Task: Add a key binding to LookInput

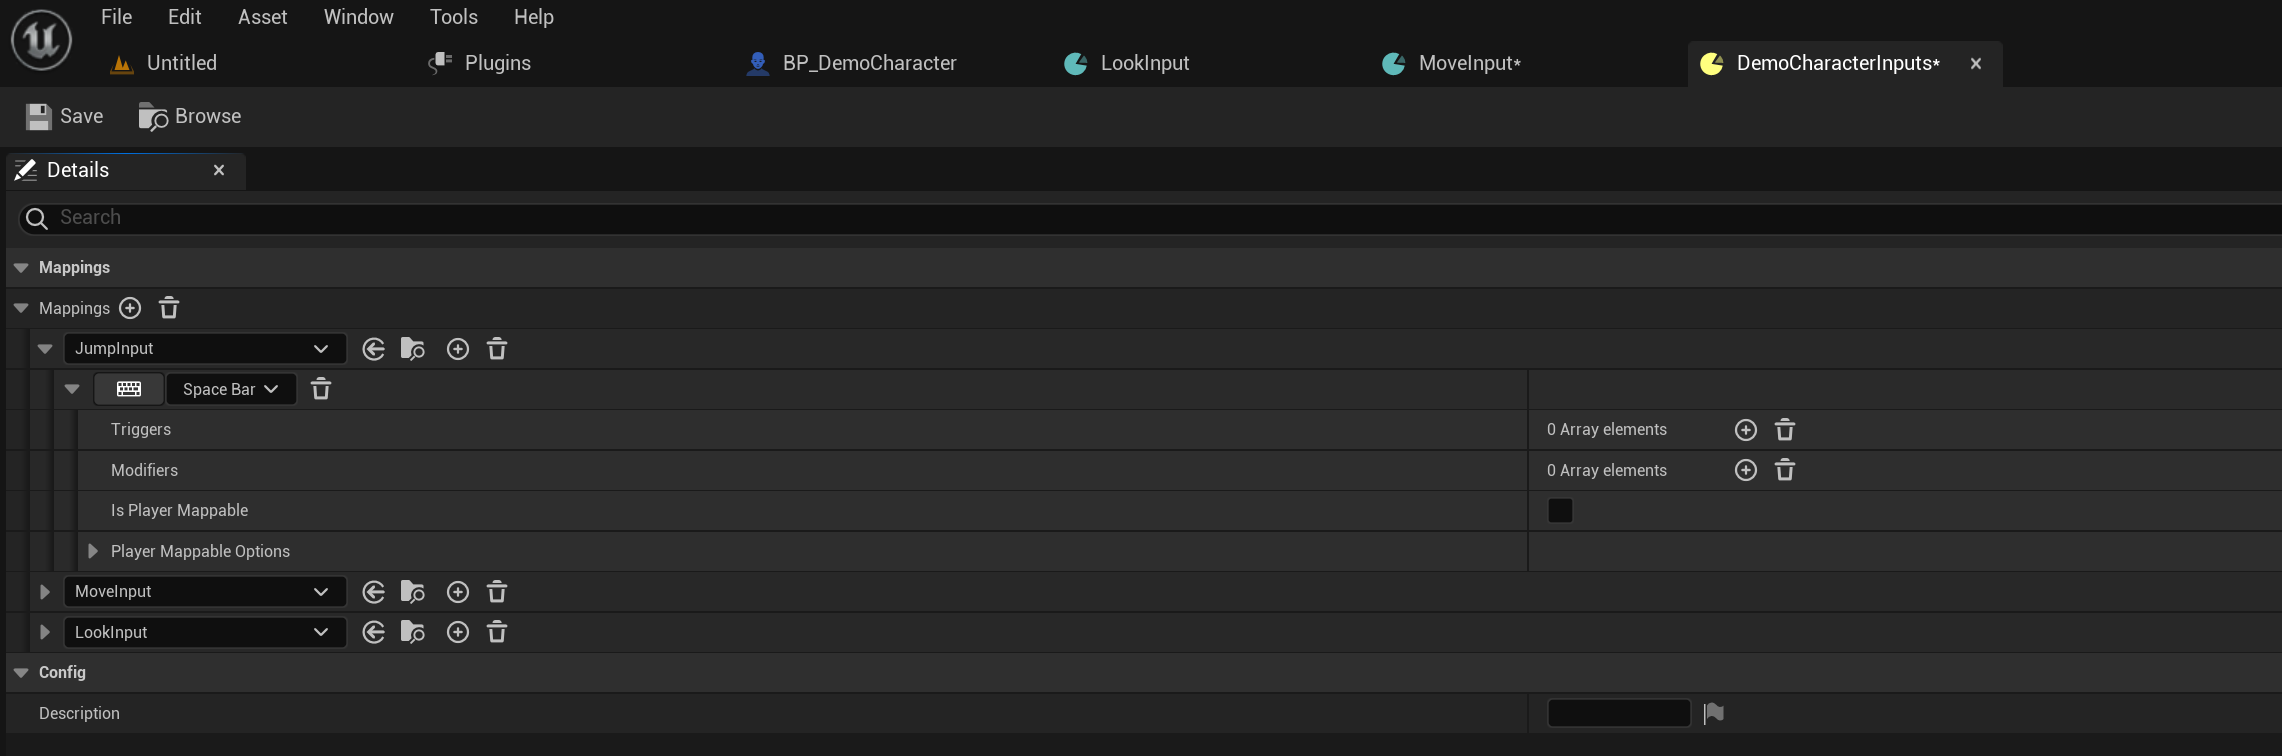Action: tap(458, 632)
